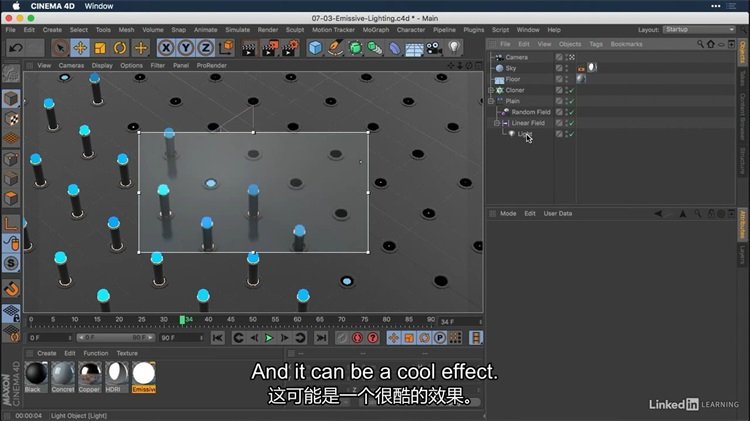This screenshot has width=750, height=421.
Task: Toggle Y axis lock
Action: (x=186, y=48)
